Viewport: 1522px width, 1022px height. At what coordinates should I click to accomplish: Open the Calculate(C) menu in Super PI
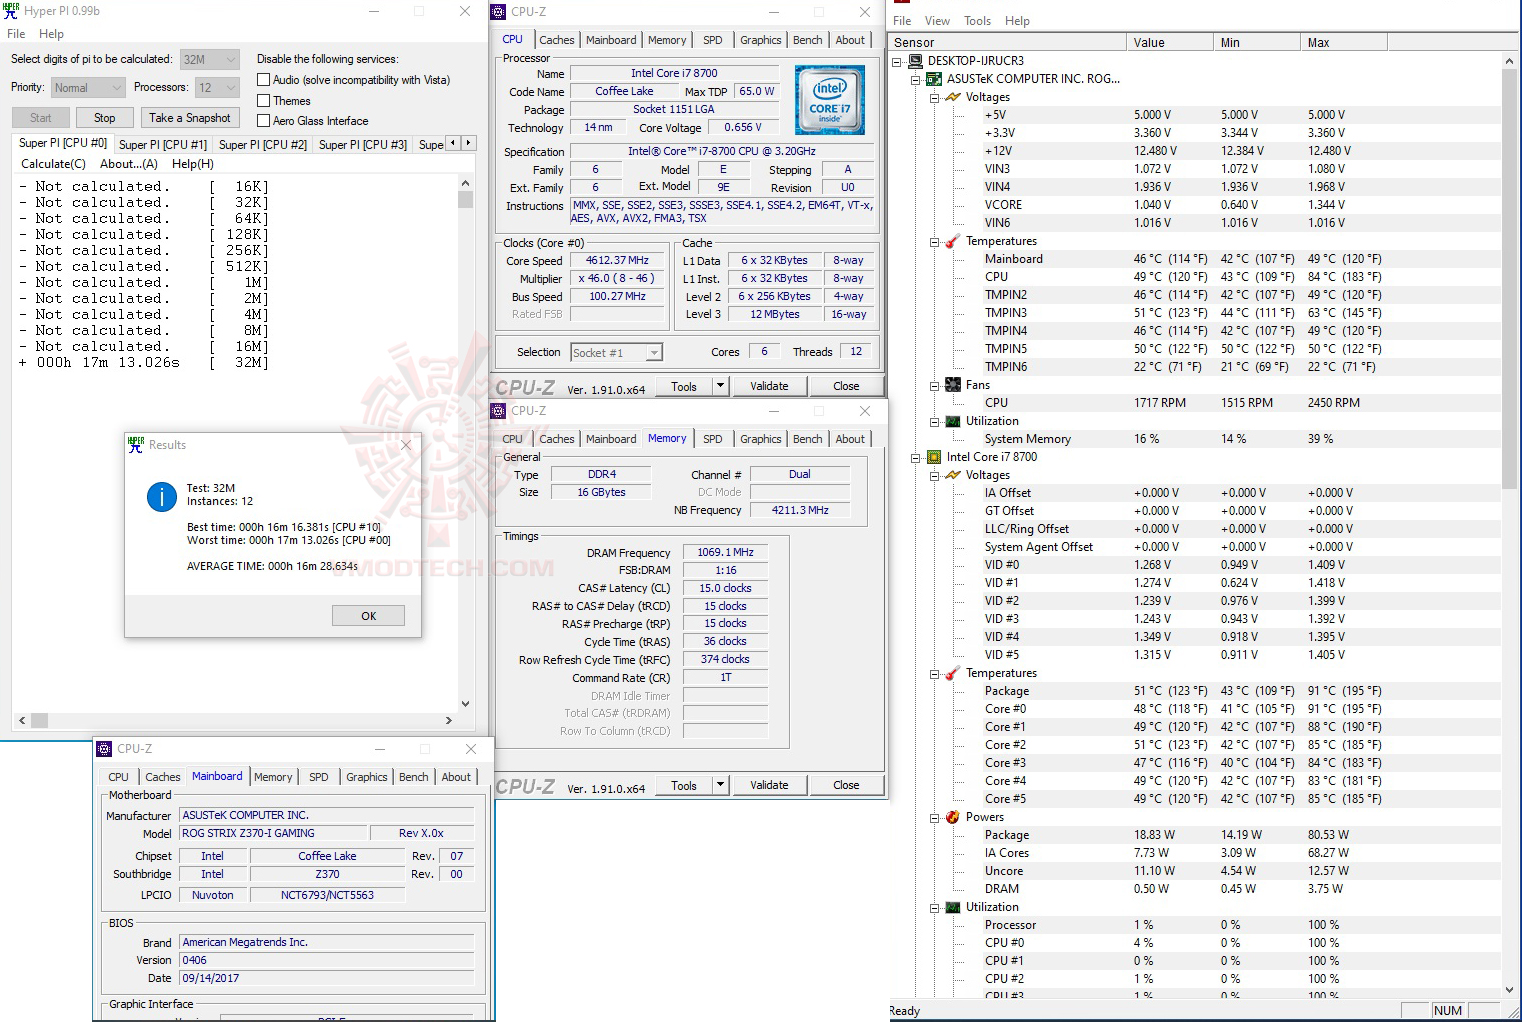(x=54, y=164)
